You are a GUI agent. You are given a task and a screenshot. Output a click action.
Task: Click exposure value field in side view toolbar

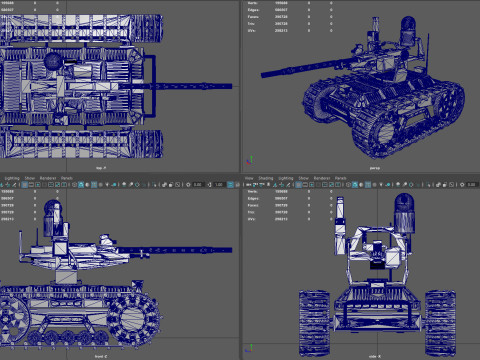[x=472, y=185]
